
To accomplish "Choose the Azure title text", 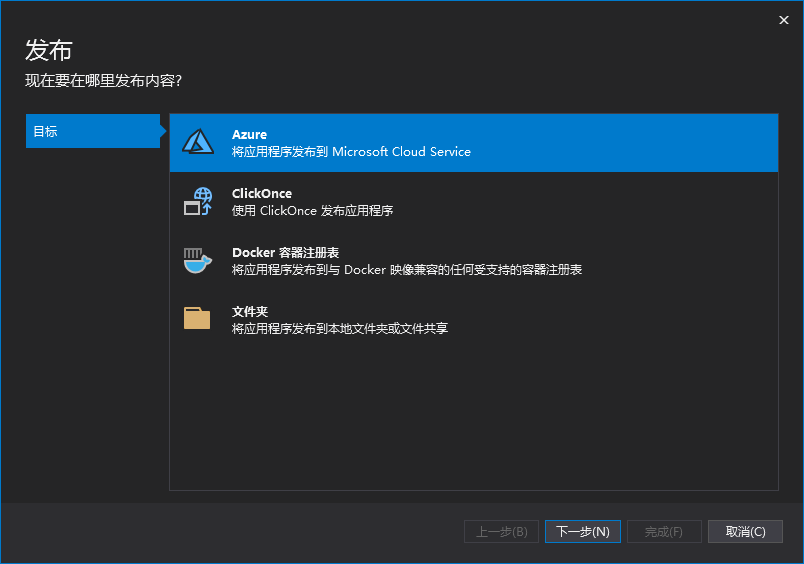I will coord(249,134).
